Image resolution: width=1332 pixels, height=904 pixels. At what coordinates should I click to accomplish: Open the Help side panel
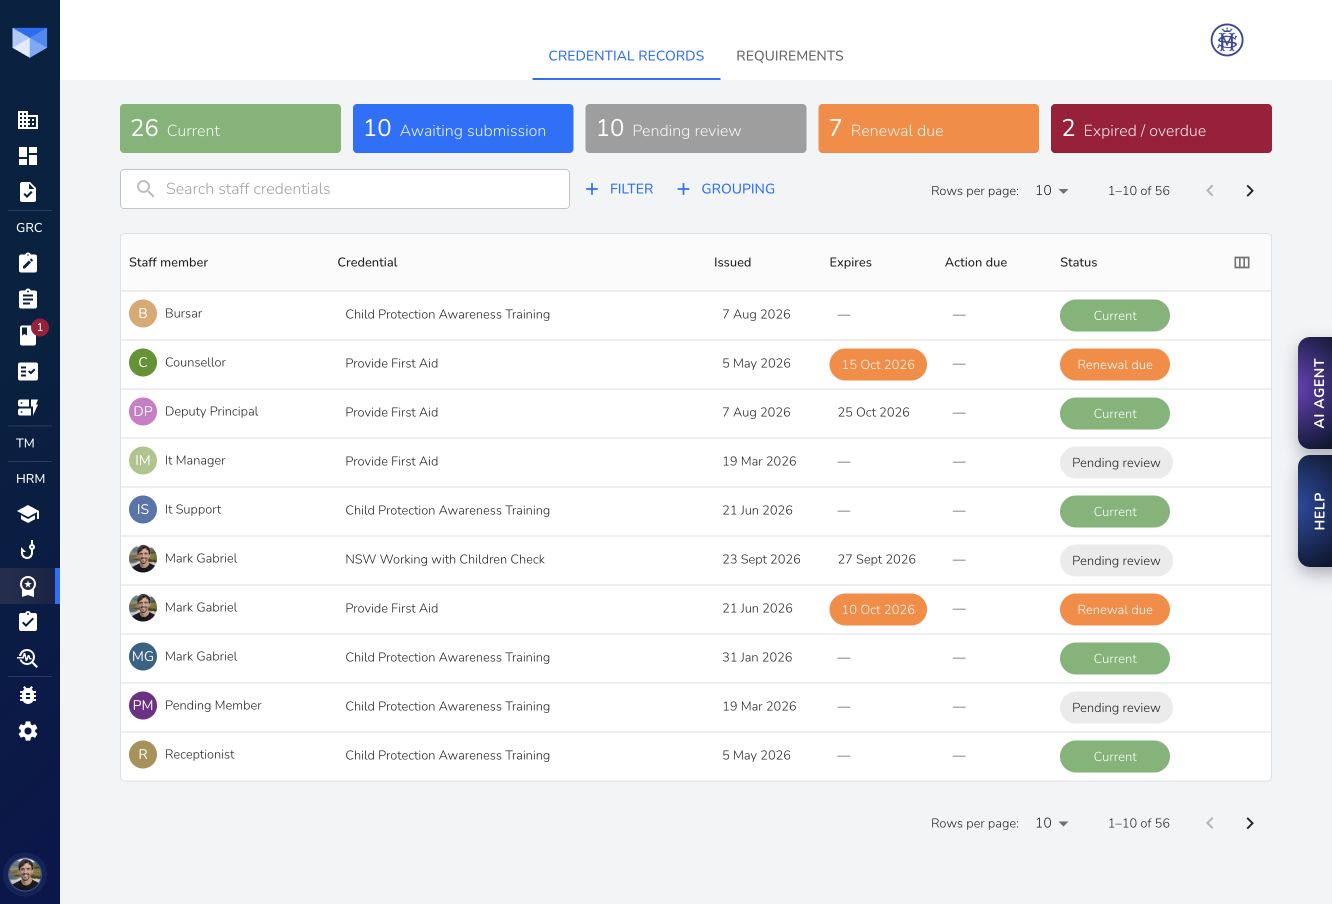pos(1315,511)
